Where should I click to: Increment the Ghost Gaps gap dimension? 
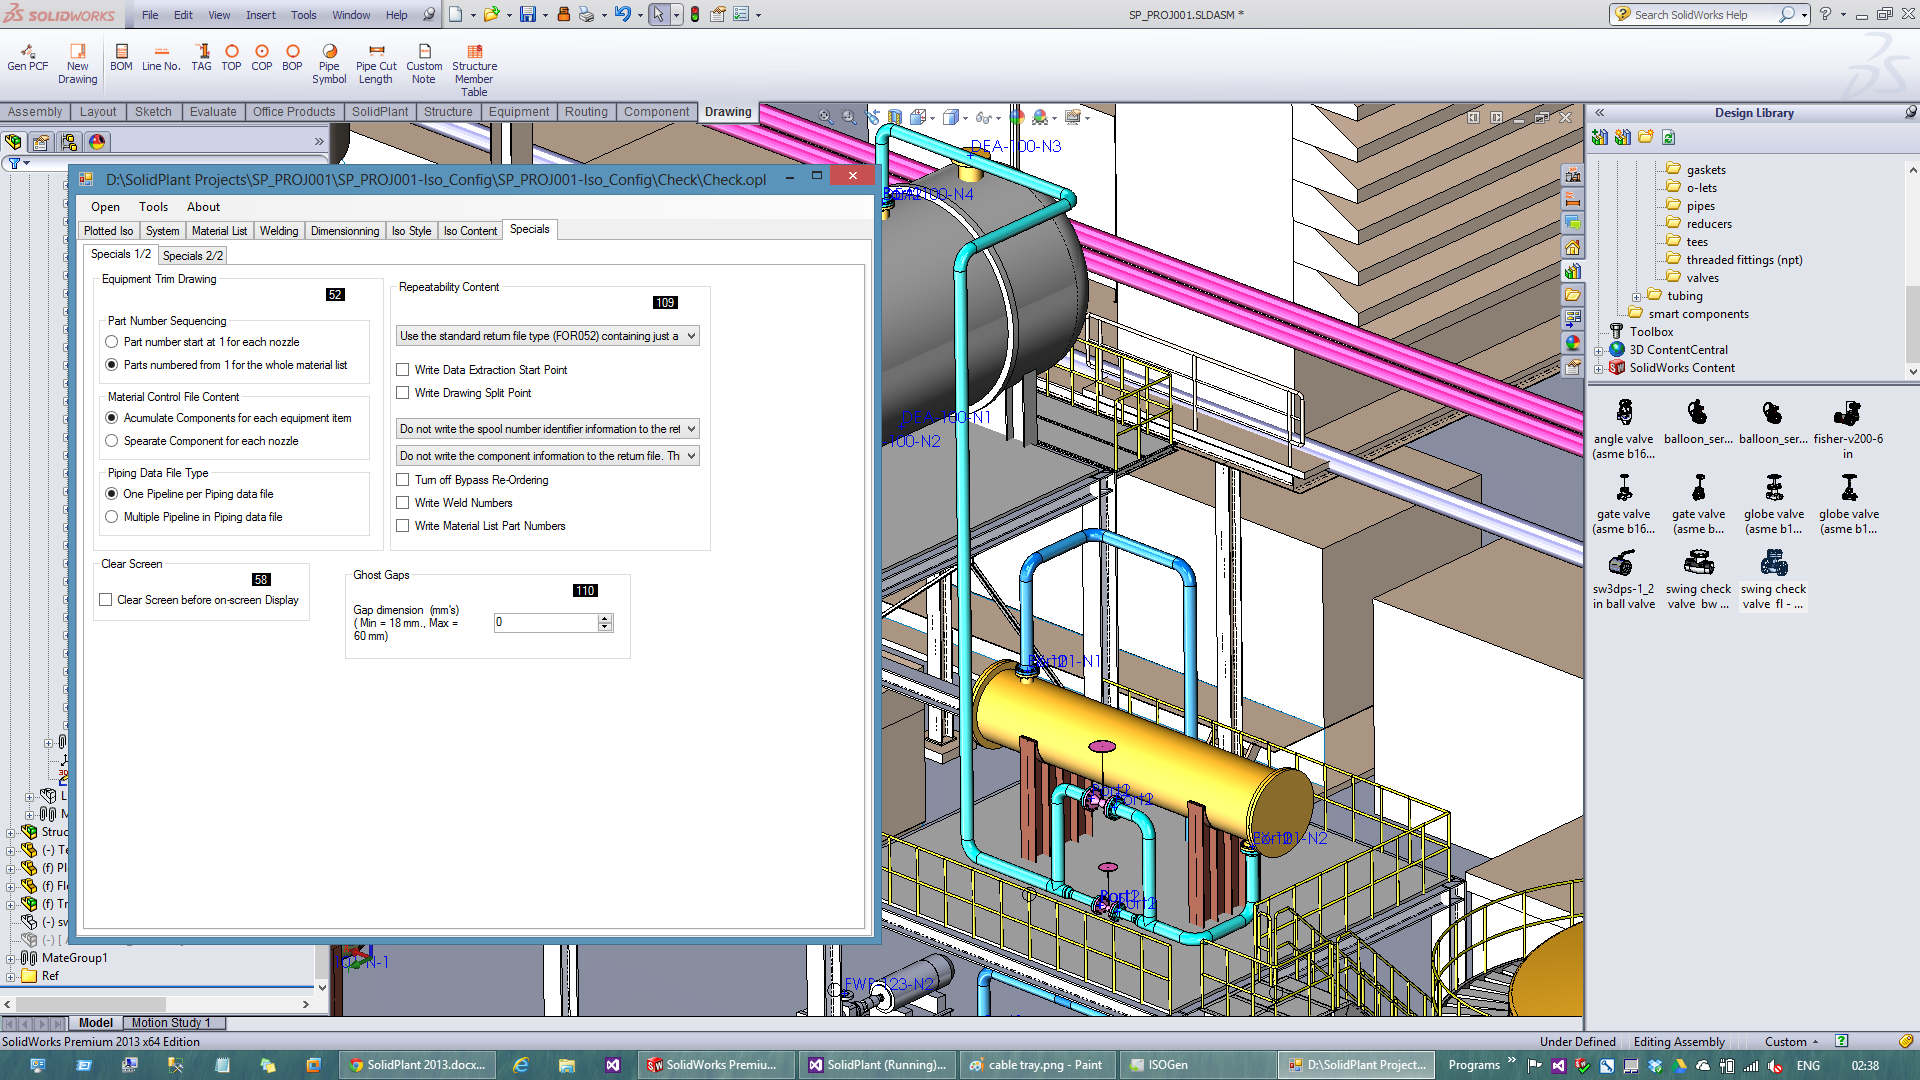[x=604, y=618]
